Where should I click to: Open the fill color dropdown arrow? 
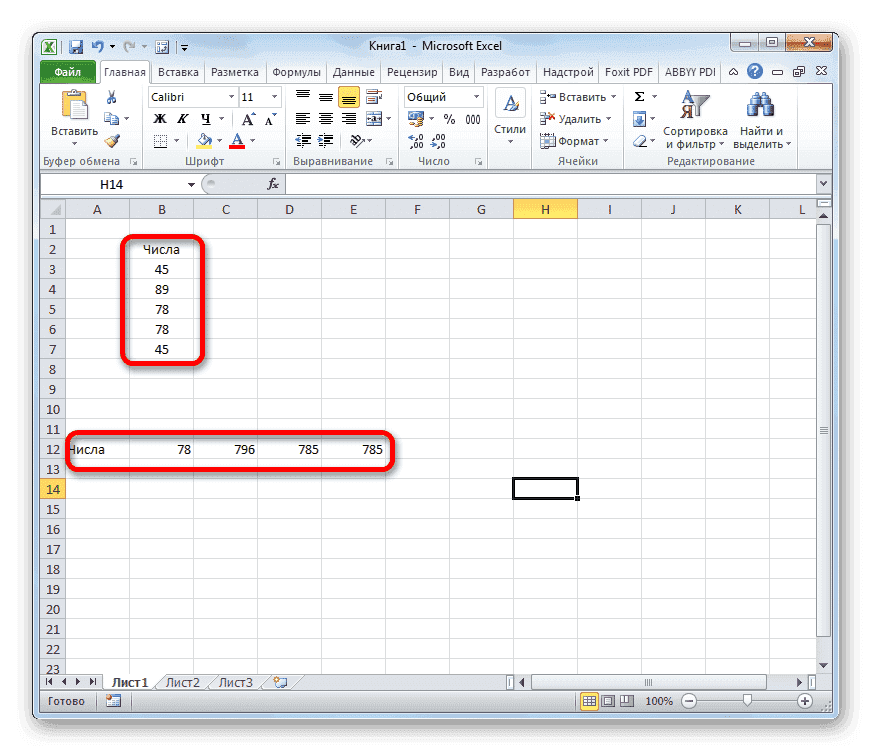(x=218, y=140)
